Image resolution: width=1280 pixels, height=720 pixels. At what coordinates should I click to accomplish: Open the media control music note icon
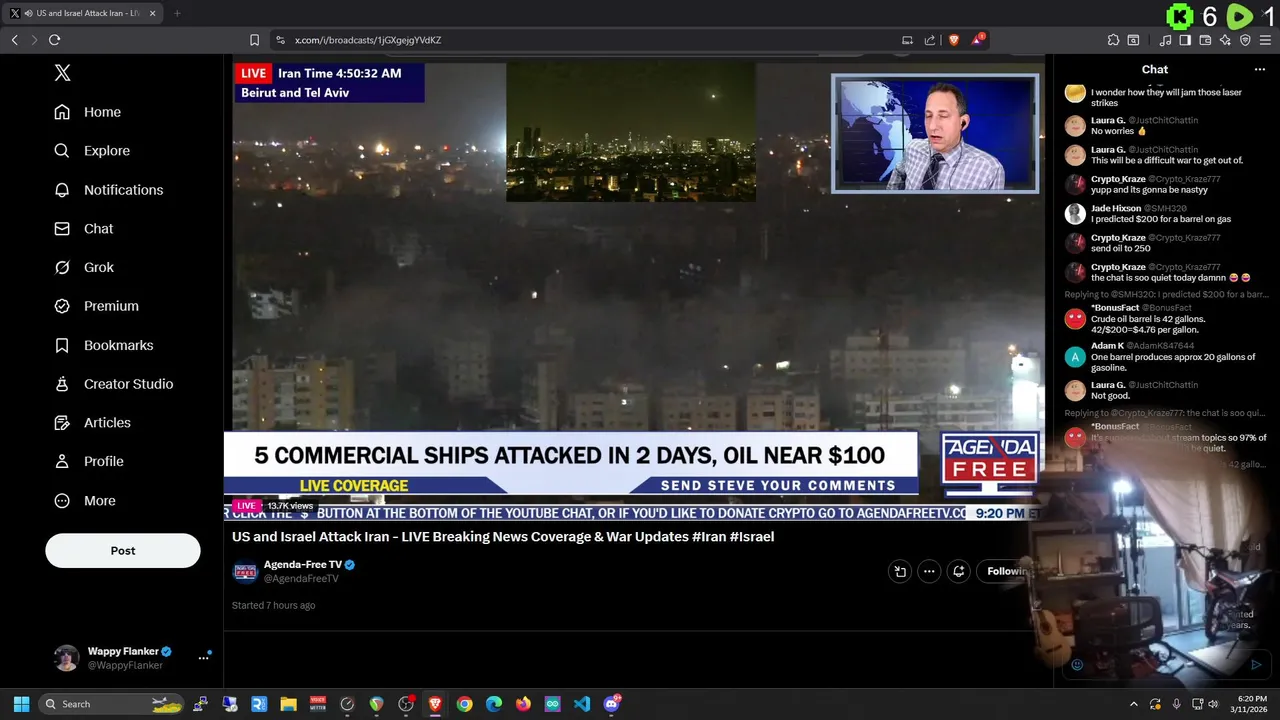[x=1165, y=40]
